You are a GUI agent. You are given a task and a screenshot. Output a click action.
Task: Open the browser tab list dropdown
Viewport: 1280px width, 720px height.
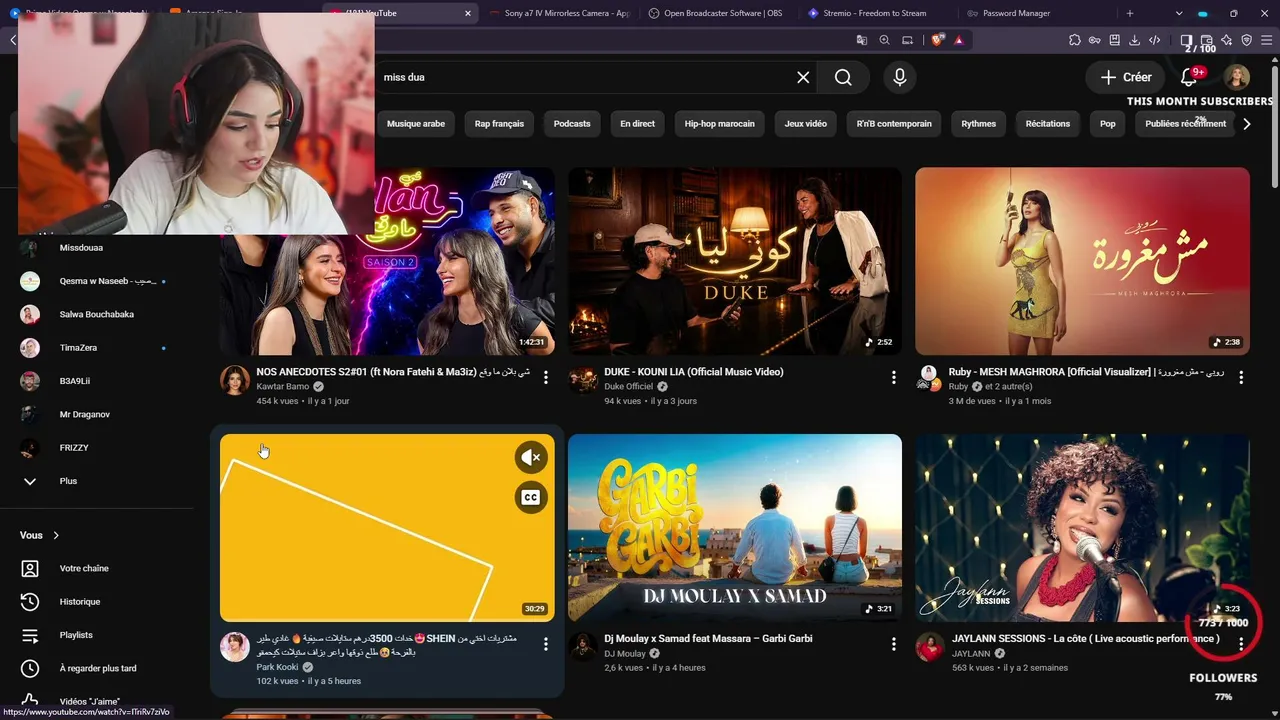[1180, 13]
